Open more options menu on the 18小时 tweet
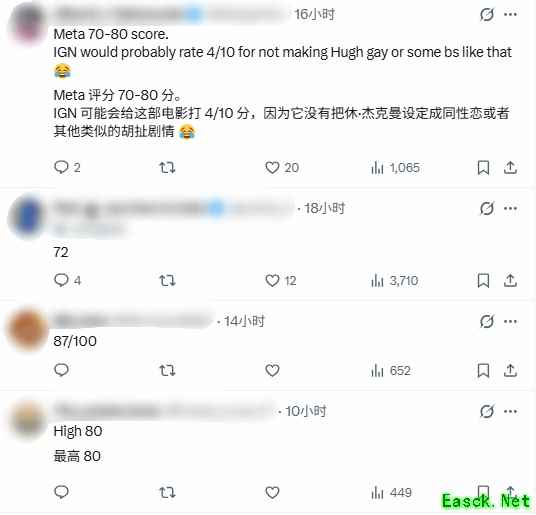536x515 pixels. 510,208
